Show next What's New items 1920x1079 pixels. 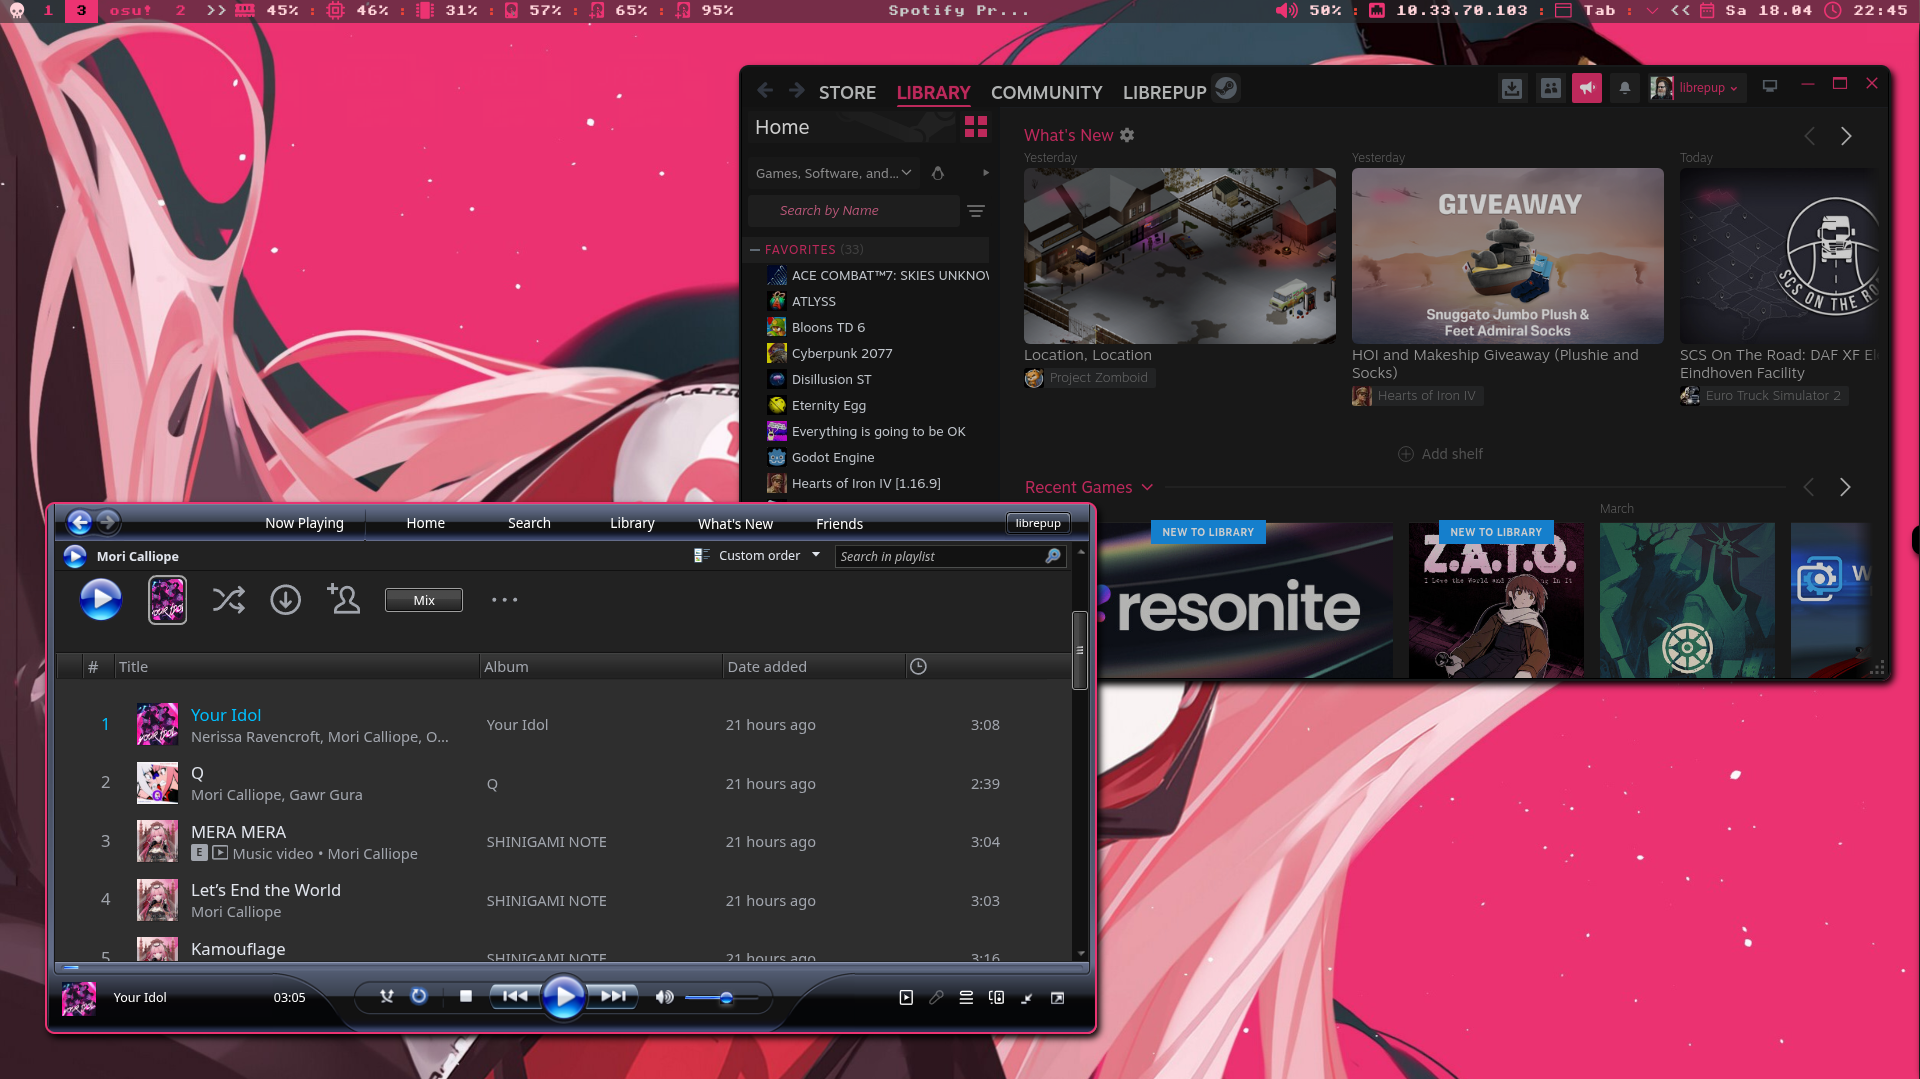coord(1846,136)
